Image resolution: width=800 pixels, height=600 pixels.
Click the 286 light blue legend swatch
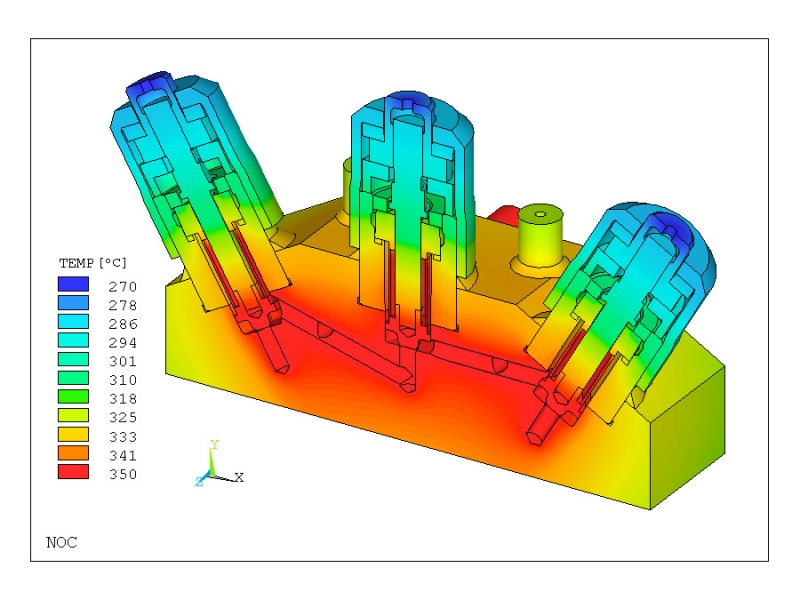pyautogui.click(x=73, y=321)
